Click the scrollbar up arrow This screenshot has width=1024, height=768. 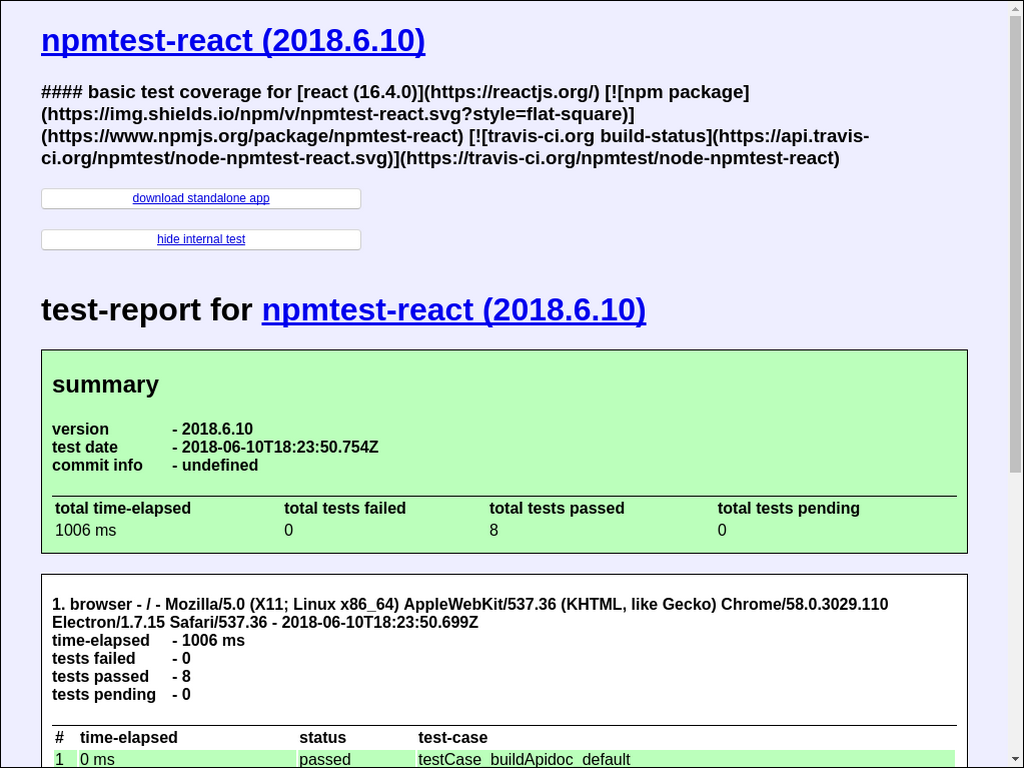pyautogui.click(x=1015, y=7)
